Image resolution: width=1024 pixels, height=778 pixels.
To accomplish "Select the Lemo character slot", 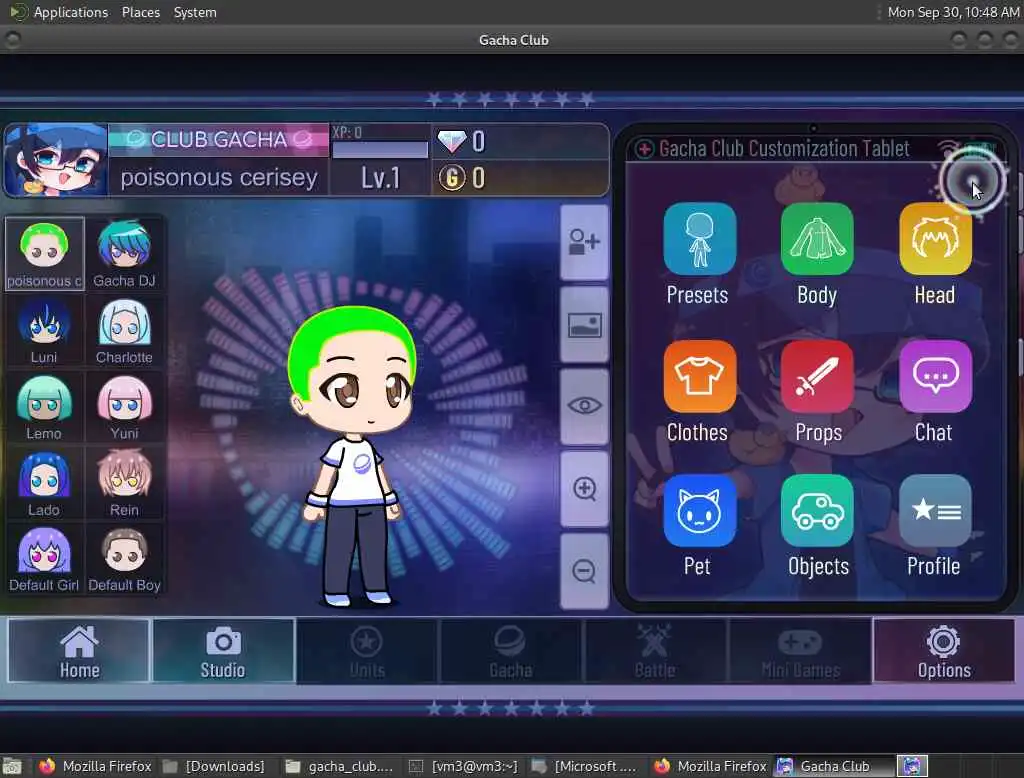I will coord(44,407).
